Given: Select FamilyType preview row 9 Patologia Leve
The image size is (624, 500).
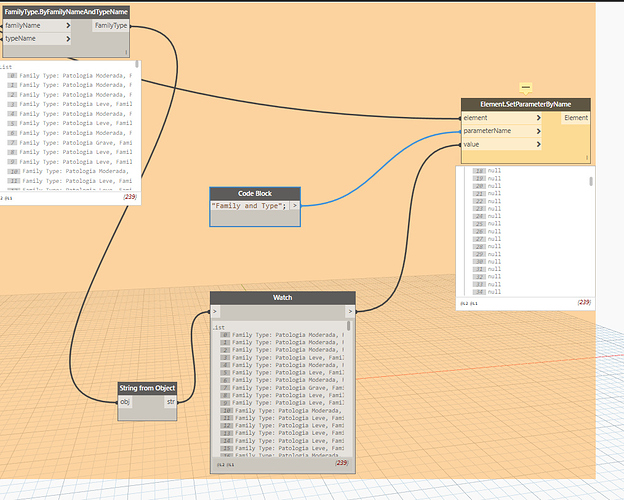Looking at the screenshot, I should coord(70,162).
